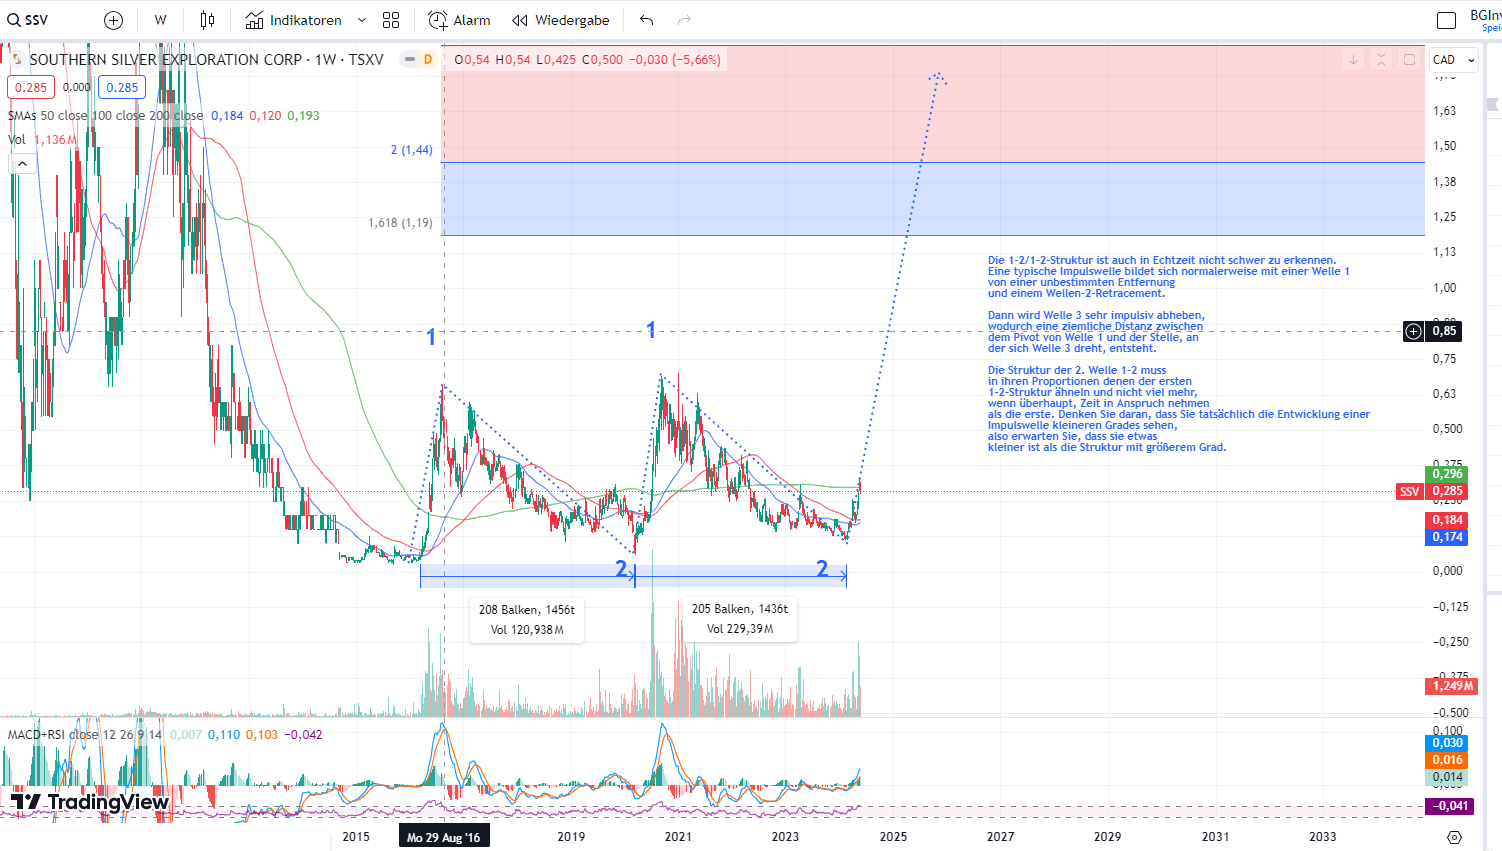Click the TradingView logo

coord(90,802)
